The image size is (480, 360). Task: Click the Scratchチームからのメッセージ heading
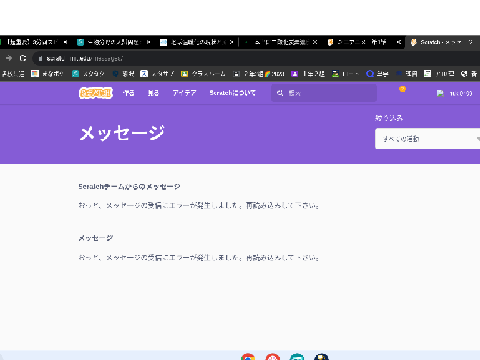(129, 187)
